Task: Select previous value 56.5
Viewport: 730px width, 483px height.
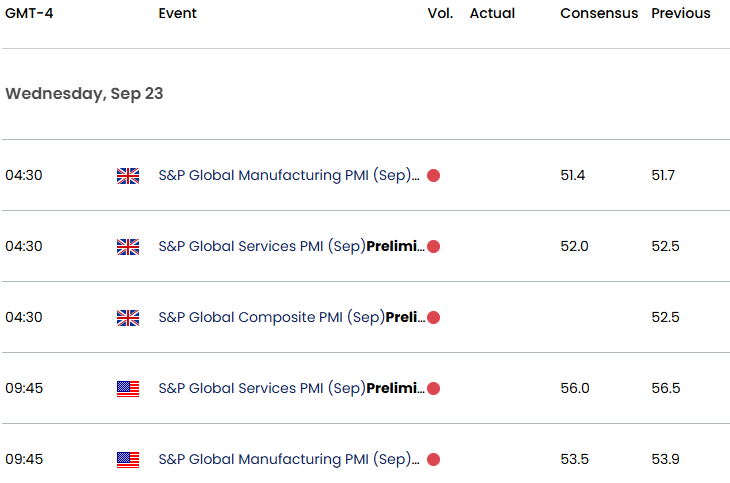Action: [666, 388]
